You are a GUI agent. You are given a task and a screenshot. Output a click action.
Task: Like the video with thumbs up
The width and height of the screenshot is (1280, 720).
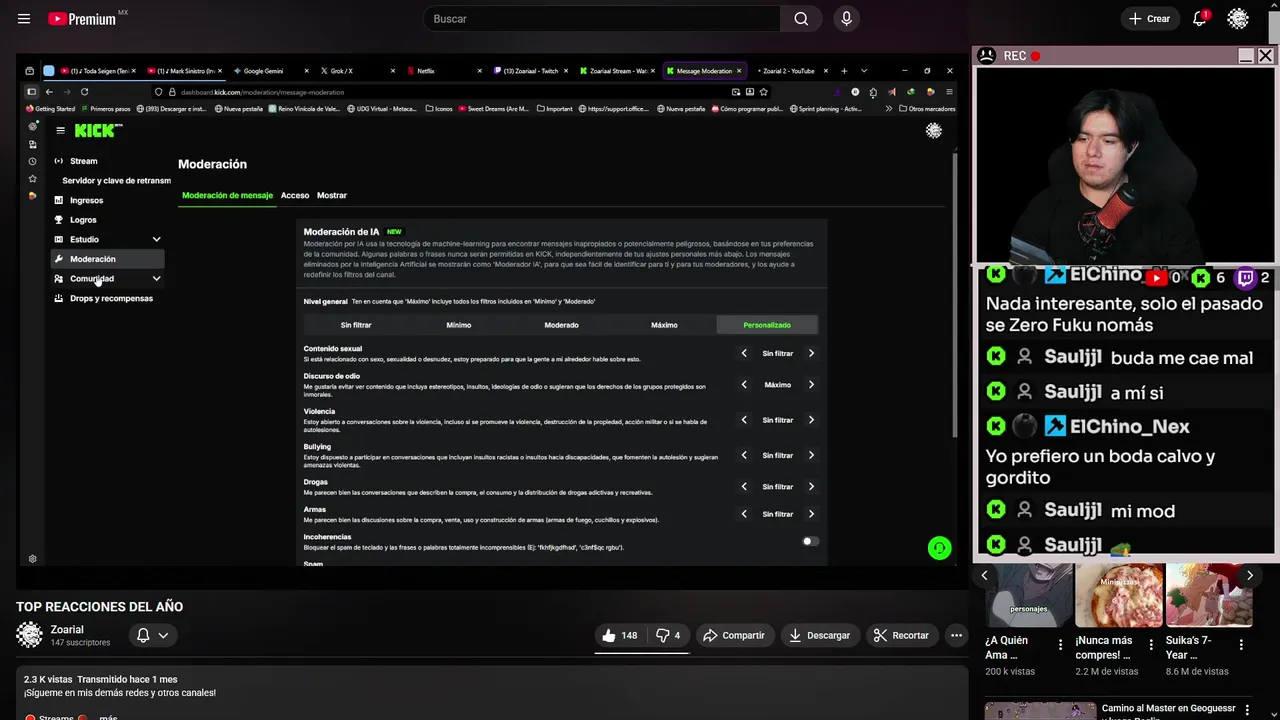coord(620,635)
